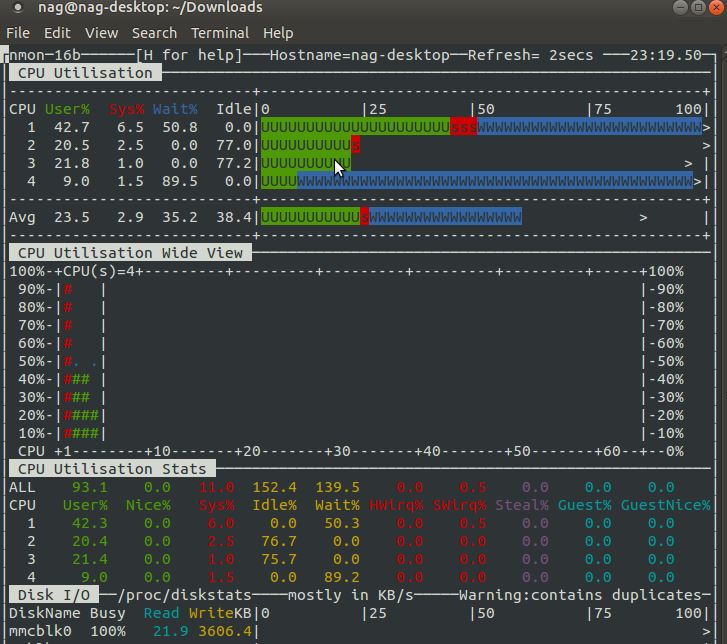The image size is (727, 644).
Task: Click the blue 'Wait%' column header in CPU Utilisation
Action: pos(175,109)
